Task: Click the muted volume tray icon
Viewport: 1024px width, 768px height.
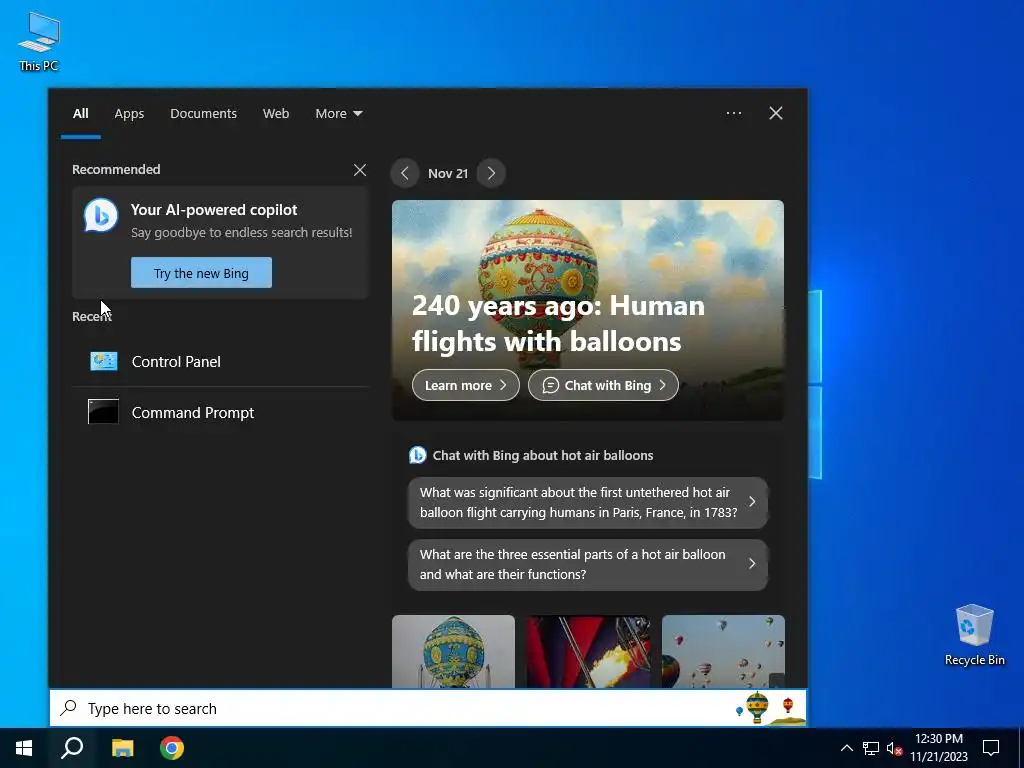Action: [x=894, y=748]
